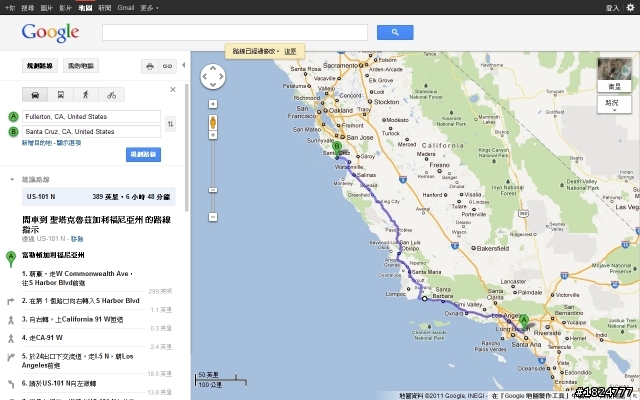Click the Videos item in top bar

(x=65, y=7)
